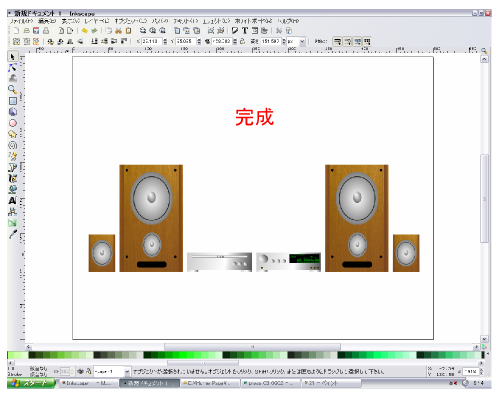Select the Gradient tool
The image size is (500, 400).
pyautogui.click(x=13, y=223)
